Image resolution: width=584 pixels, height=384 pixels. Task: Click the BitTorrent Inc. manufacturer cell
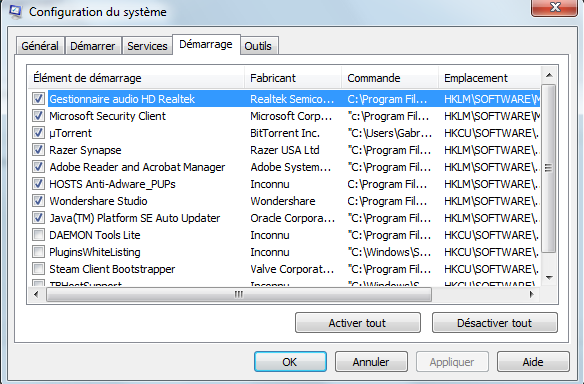pyautogui.click(x=285, y=133)
